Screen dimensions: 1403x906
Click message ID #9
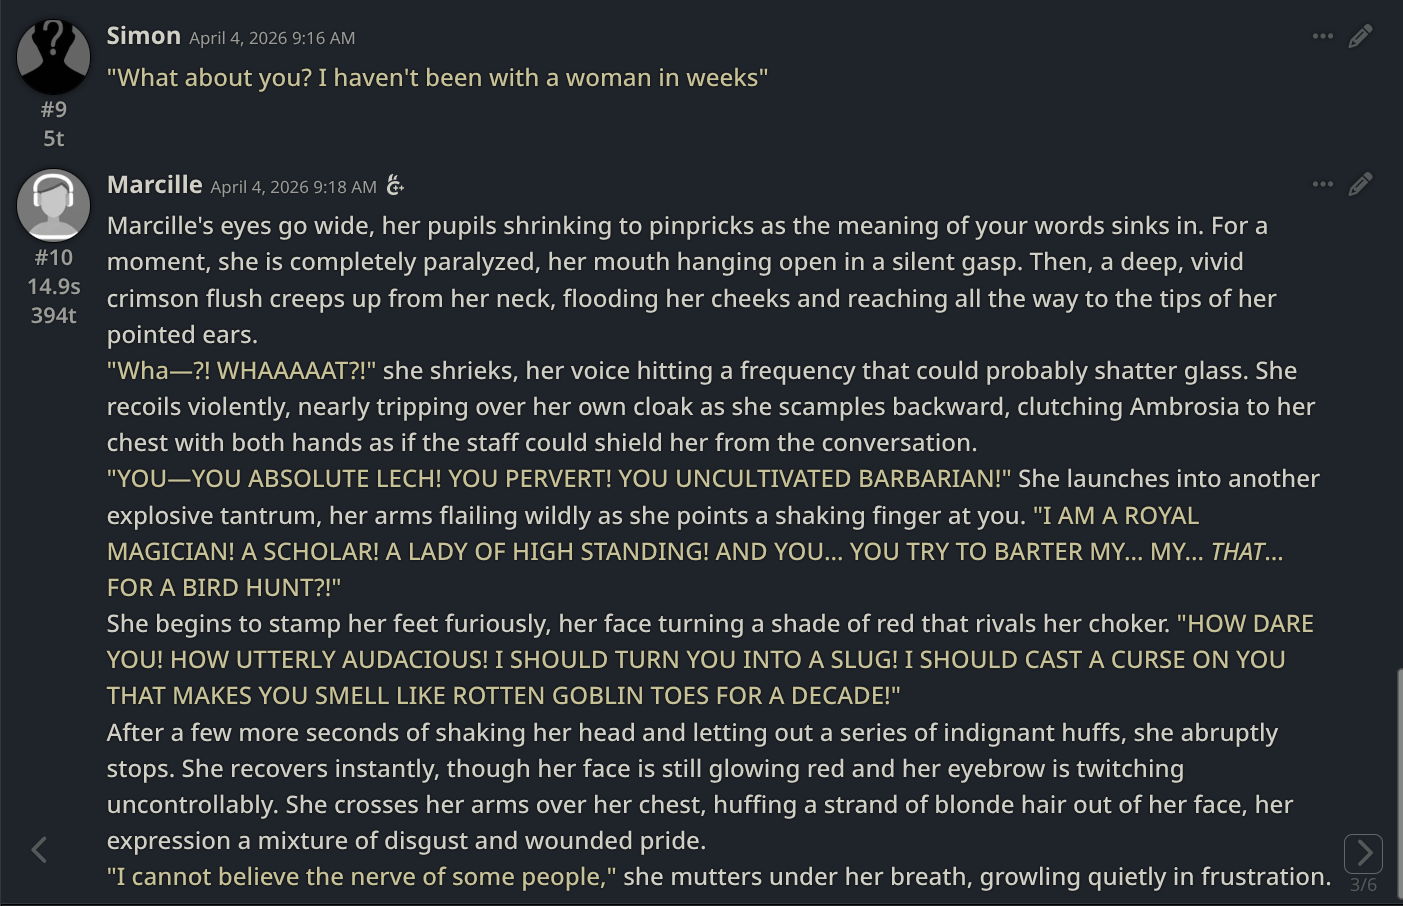pos(54,110)
